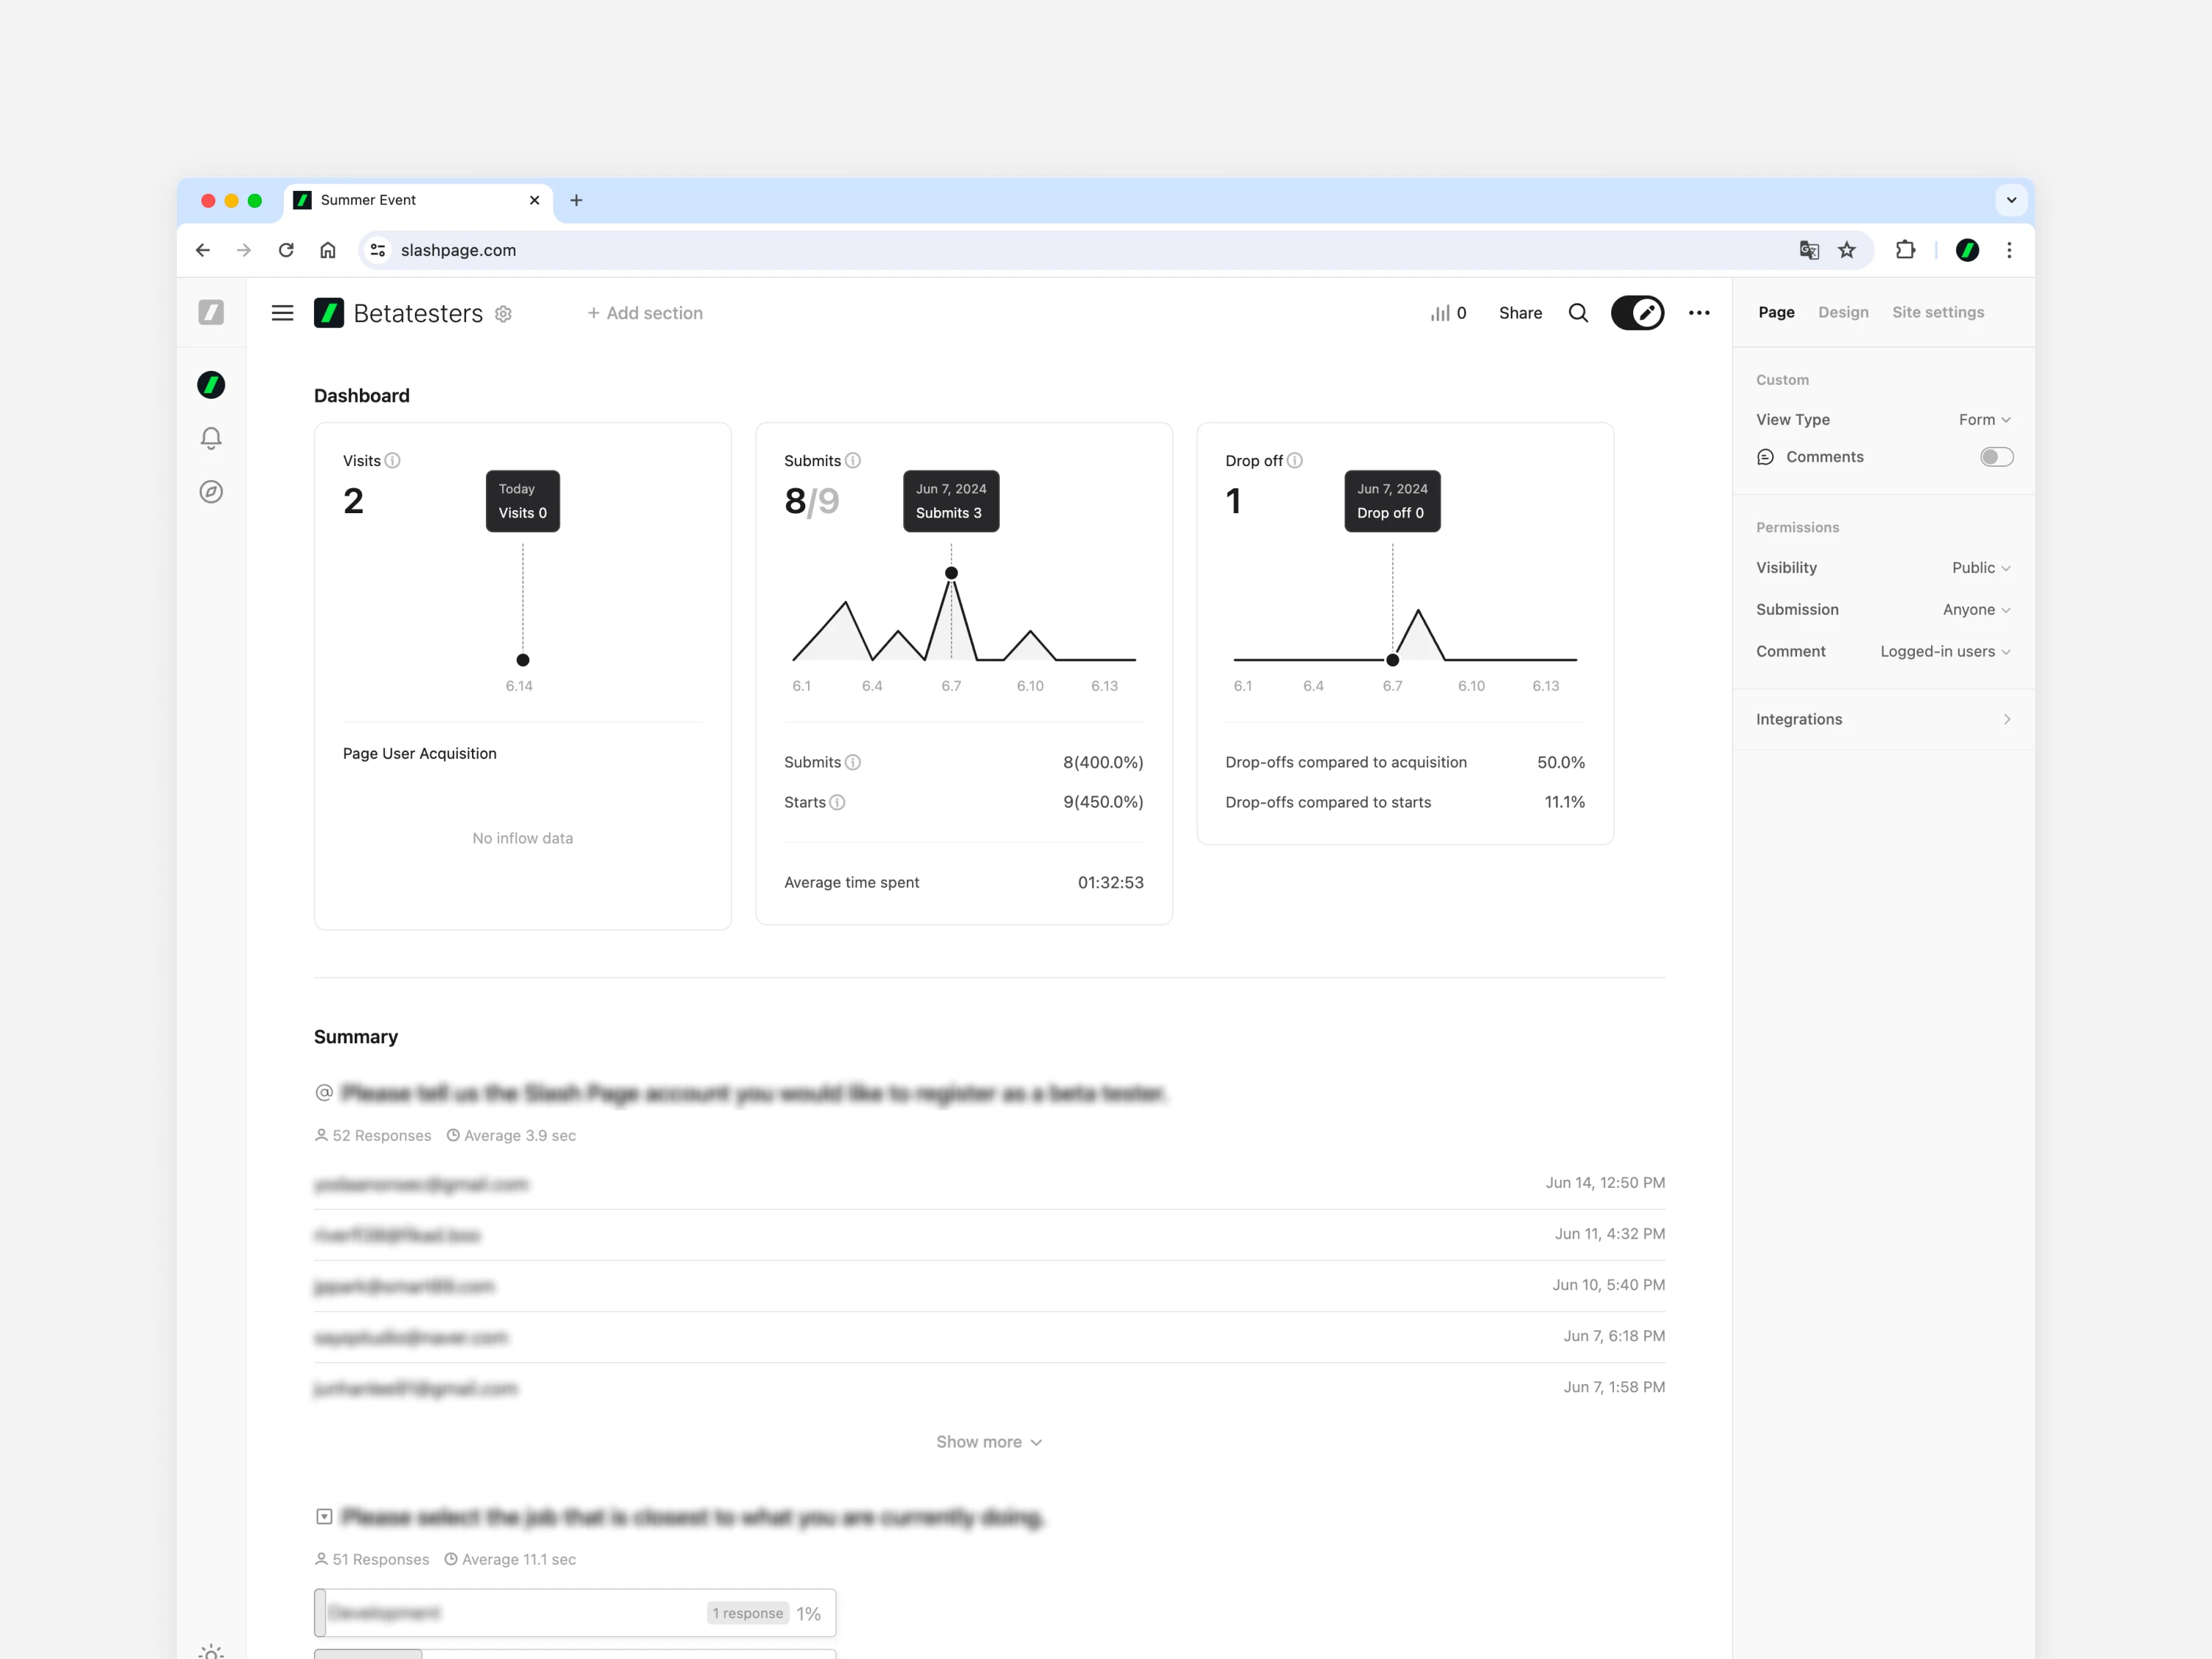Open the hamburger menu next to Betatesters
This screenshot has height=1659, width=2212.
283,313
